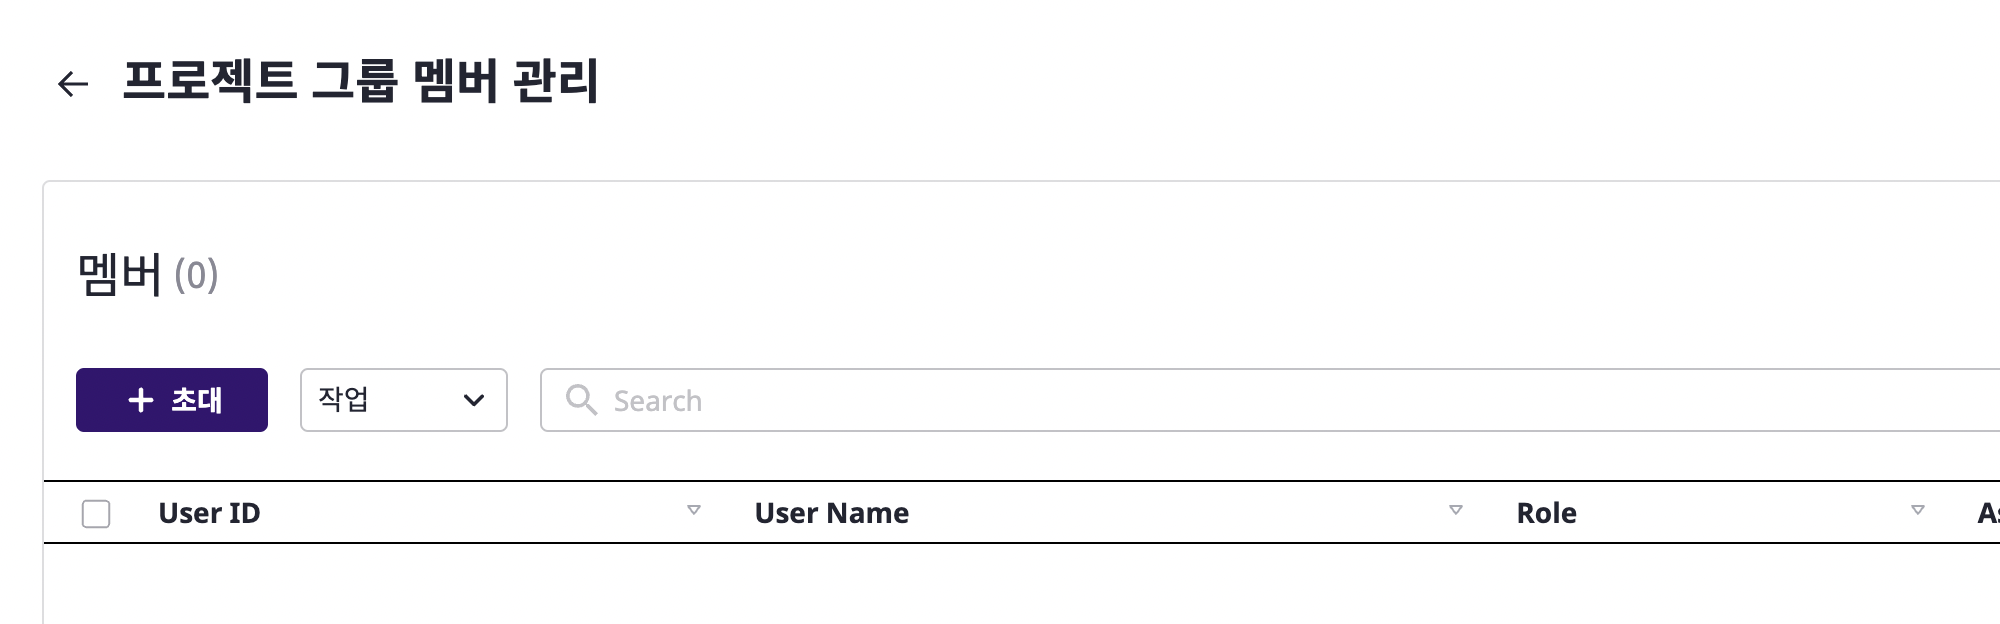Expand the chevron arrow beside 작업
The width and height of the screenshot is (2000, 624).
pos(474,400)
